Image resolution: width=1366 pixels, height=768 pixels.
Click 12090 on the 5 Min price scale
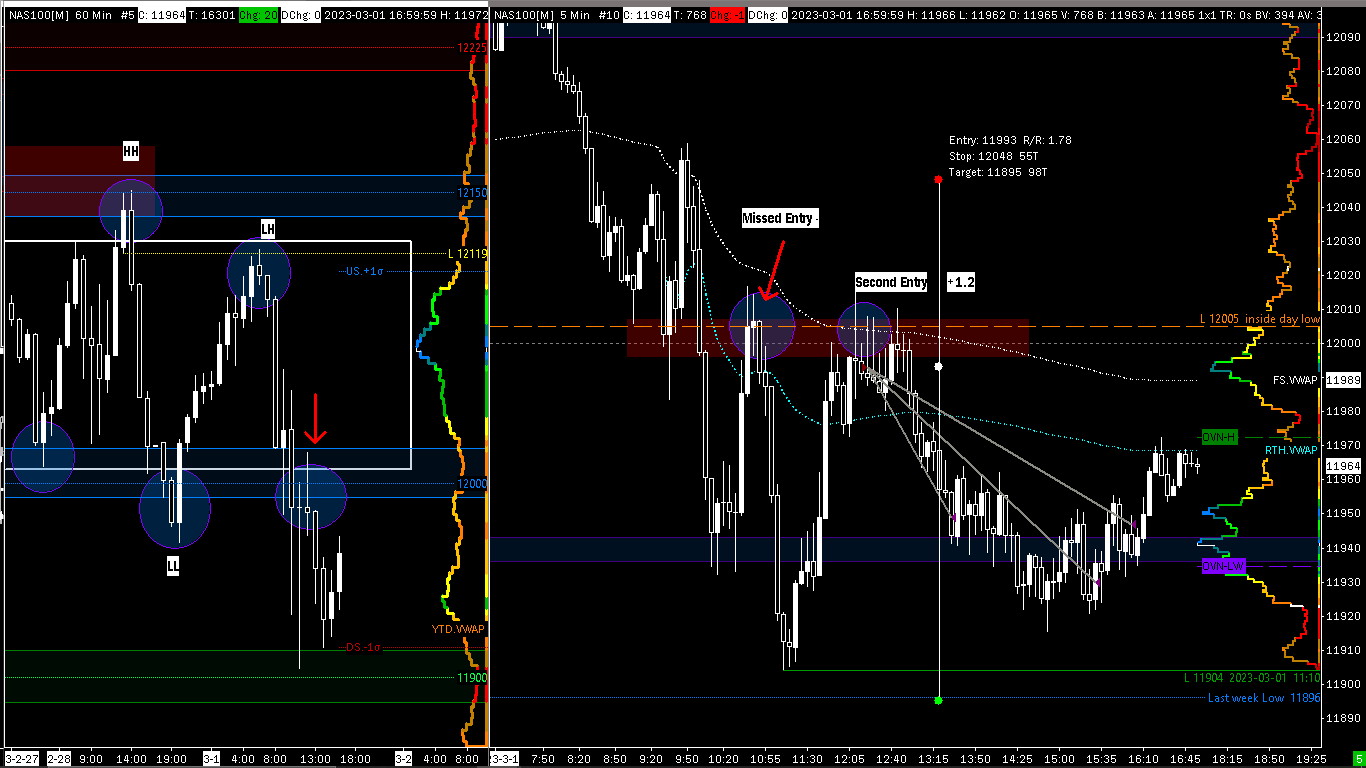1342,38
